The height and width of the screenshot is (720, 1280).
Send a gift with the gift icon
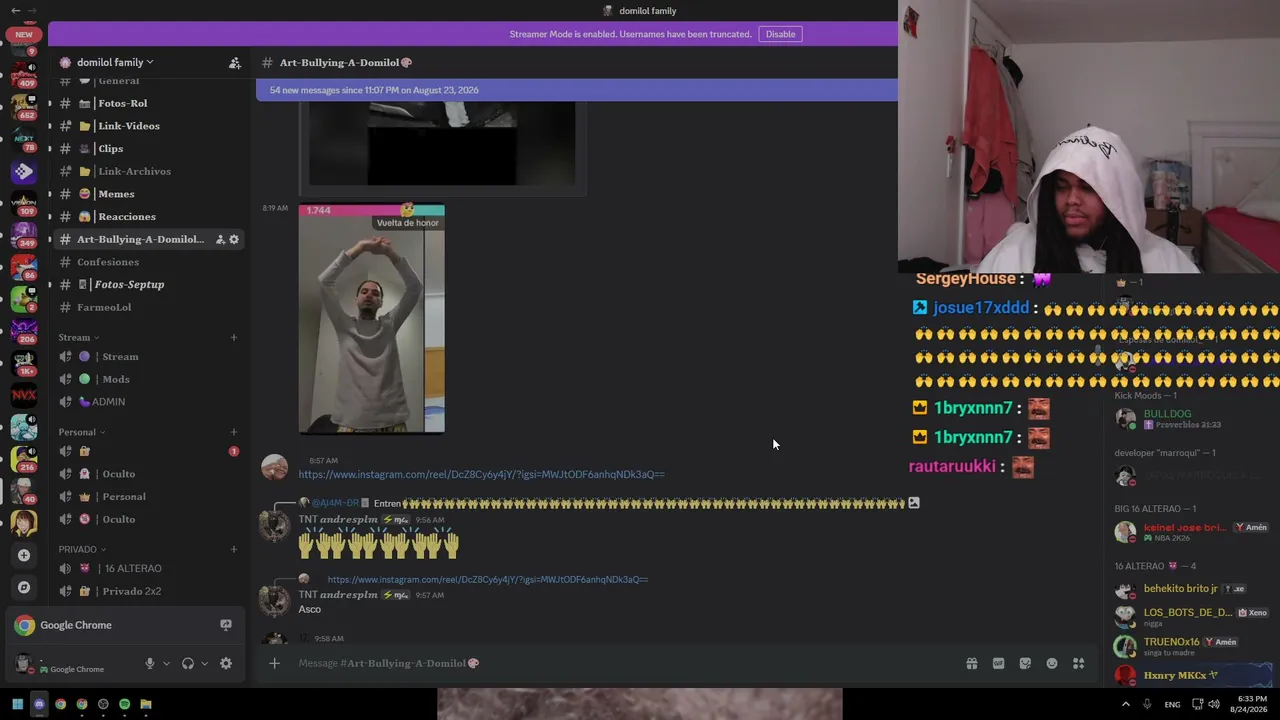pyautogui.click(x=971, y=663)
